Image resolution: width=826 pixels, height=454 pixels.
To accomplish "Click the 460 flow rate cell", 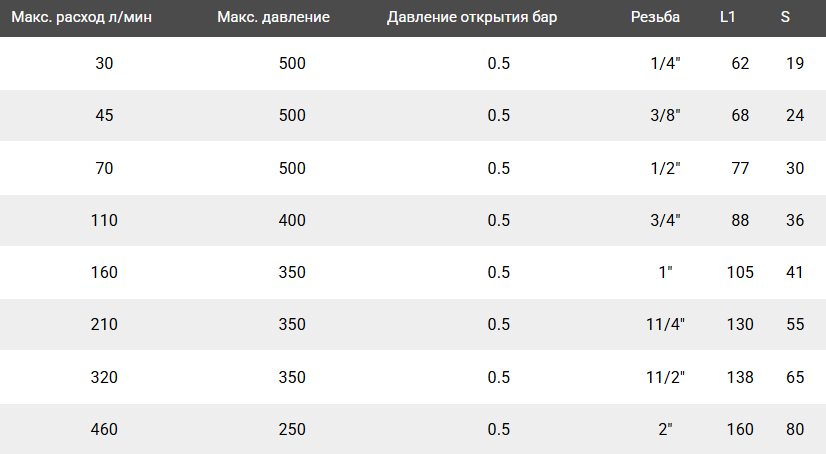I will [105, 430].
